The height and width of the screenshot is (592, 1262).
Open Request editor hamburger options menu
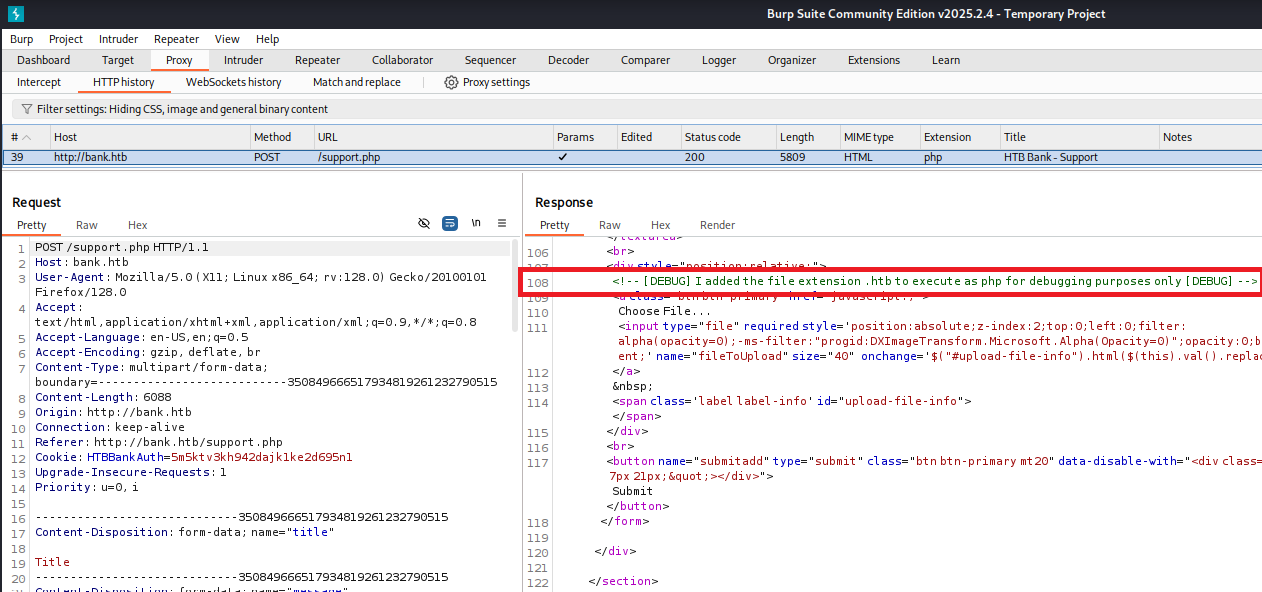(x=502, y=223)
